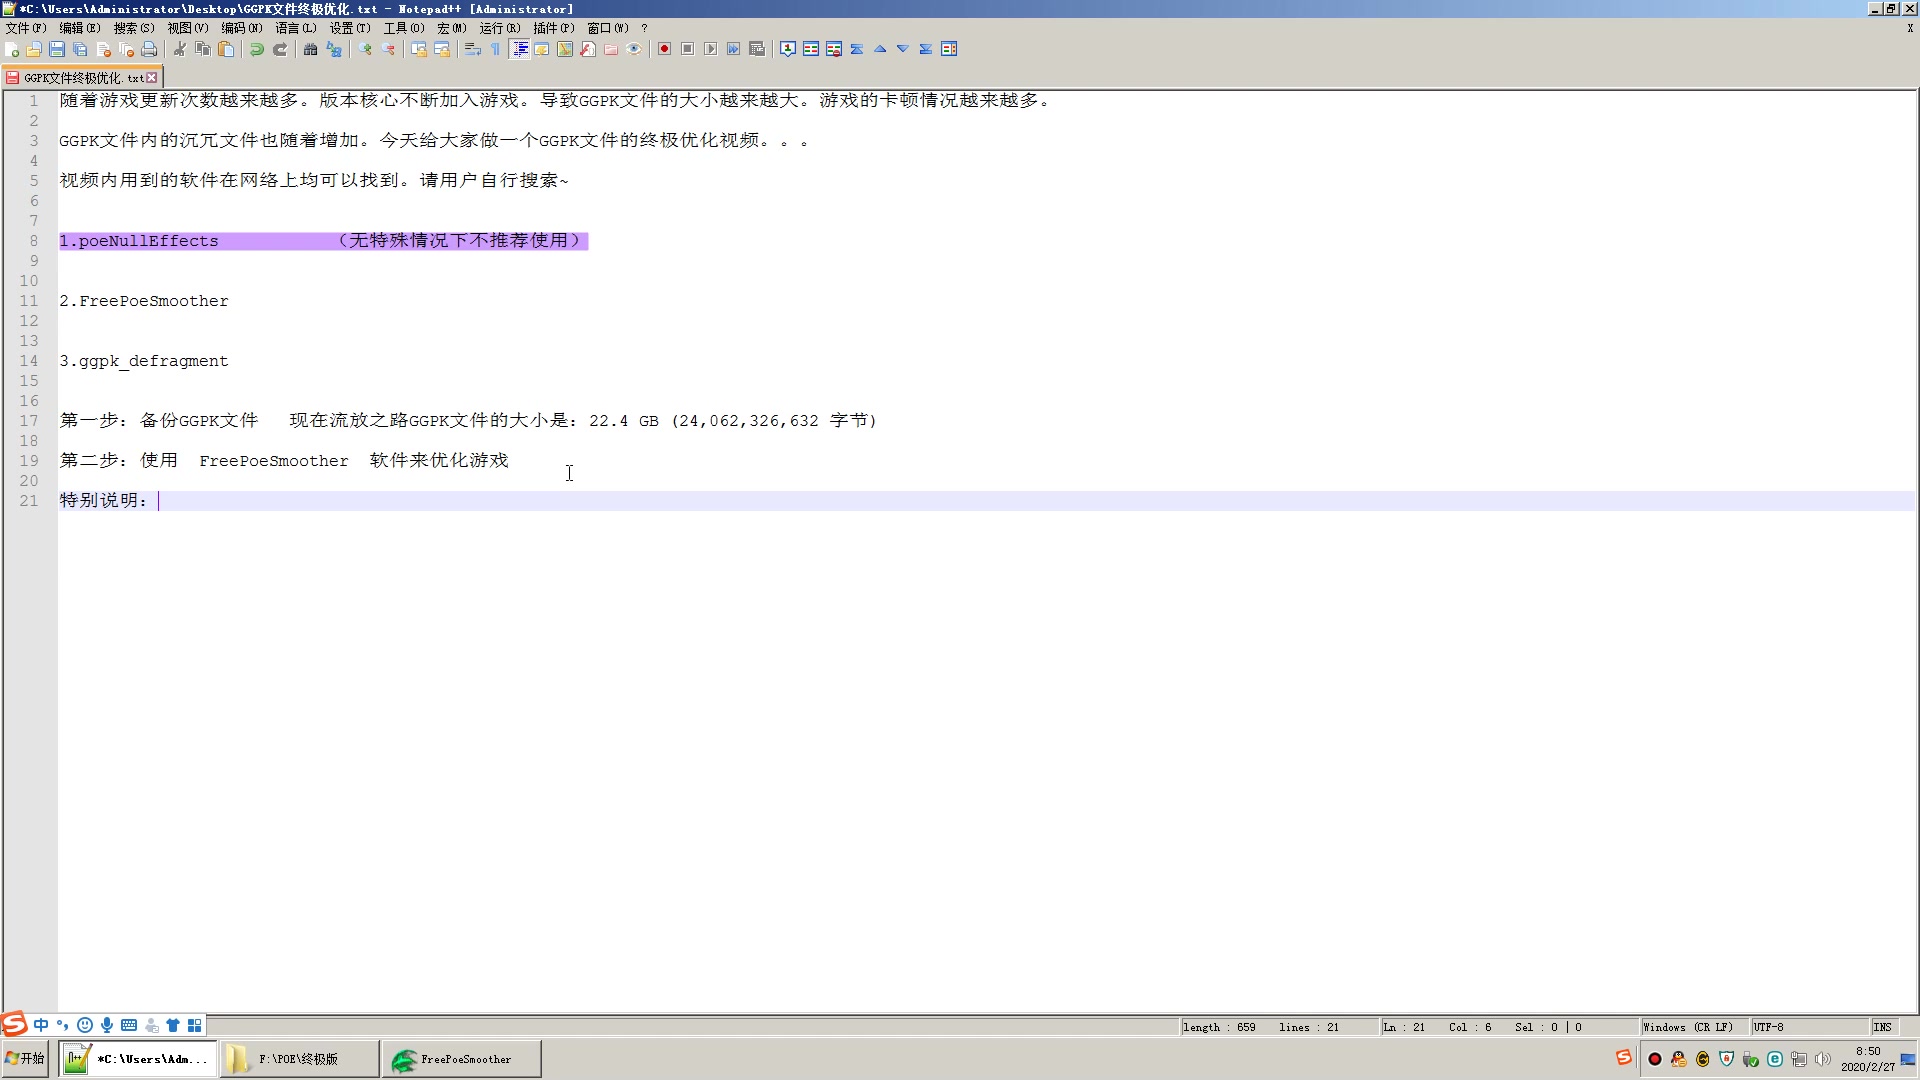Paste clipboard with the Paste icon

tap(226, 49)
